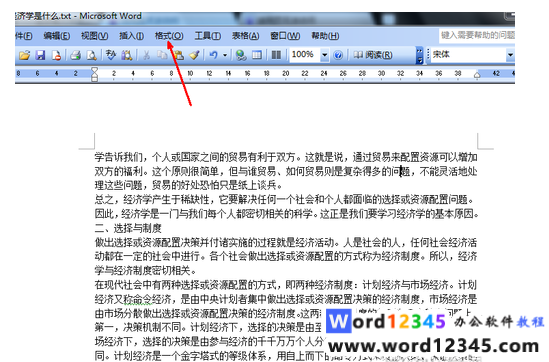Open the 帮助(H) menu

coord(325,36)
